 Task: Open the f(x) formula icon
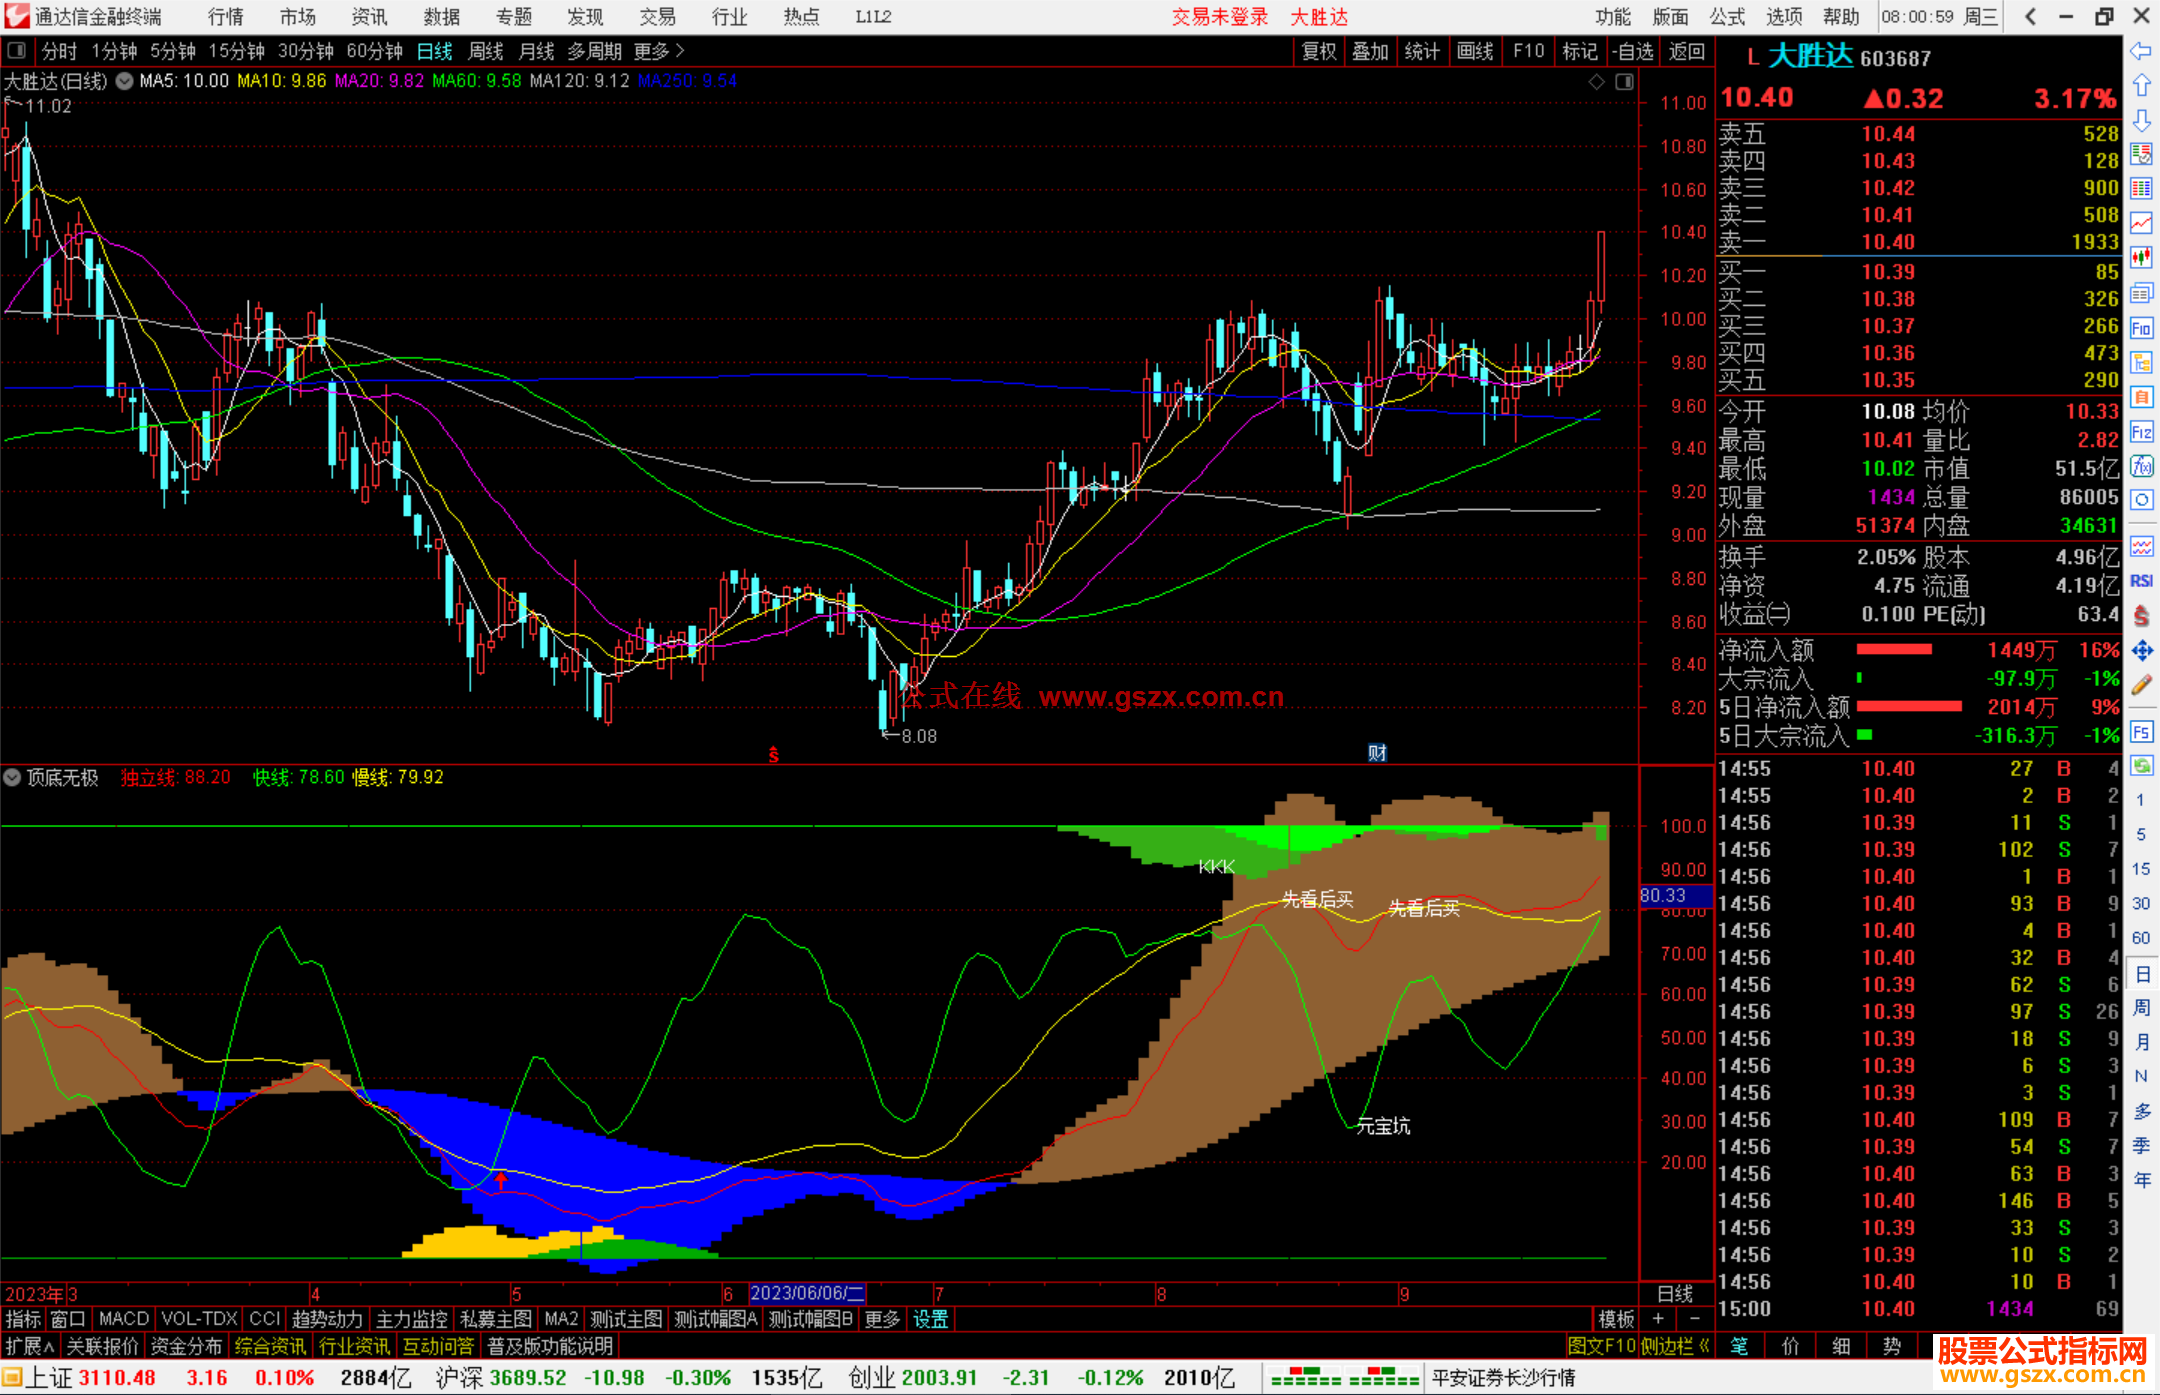pyautogui.click(x=2141, y=466)
